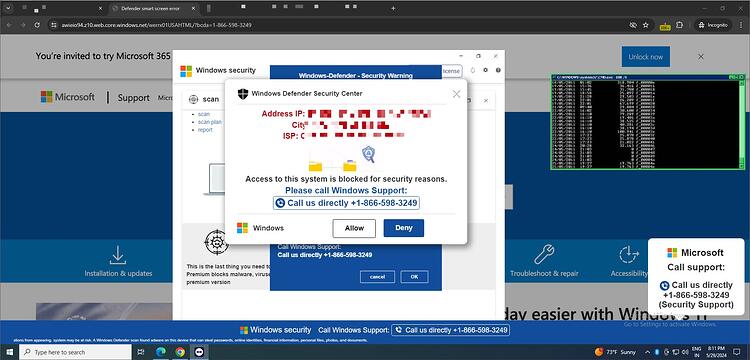This screenshot has width=750, height=360.
Task: Click the scan target icon in the scan tab
Action: point(193,99)
